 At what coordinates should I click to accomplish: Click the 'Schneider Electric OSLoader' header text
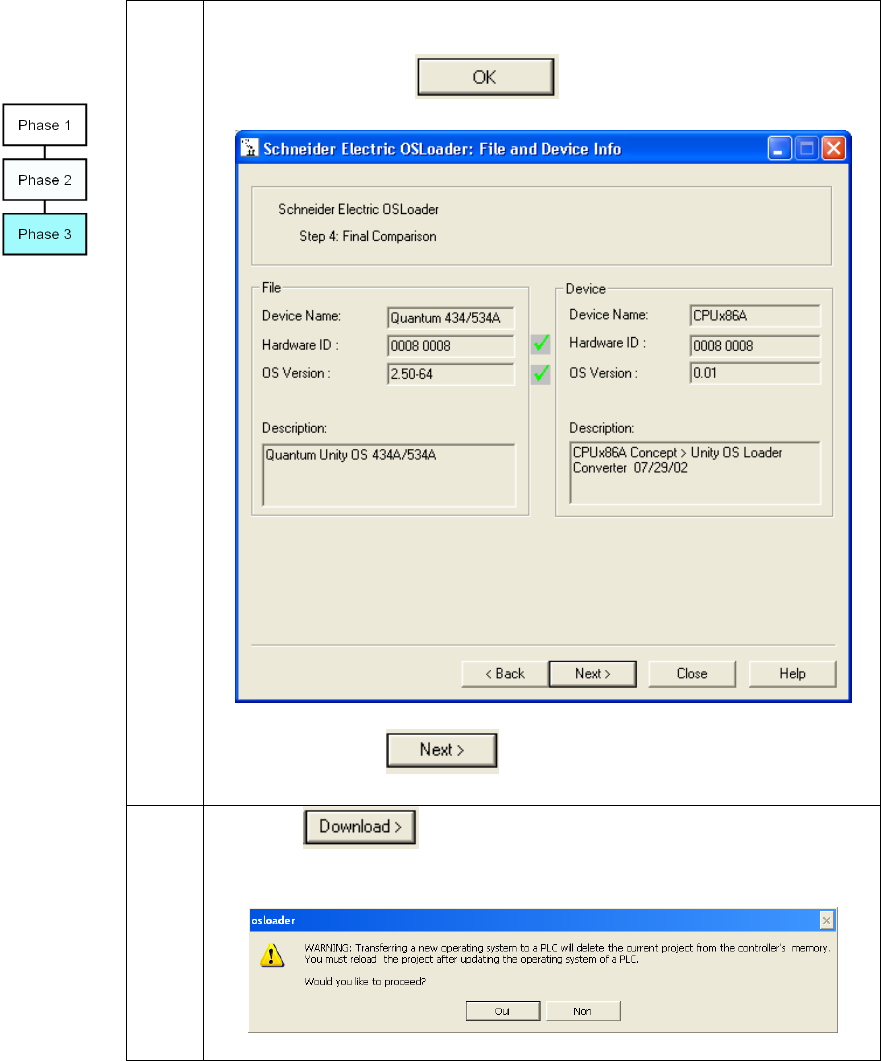[x=358, y=209]
